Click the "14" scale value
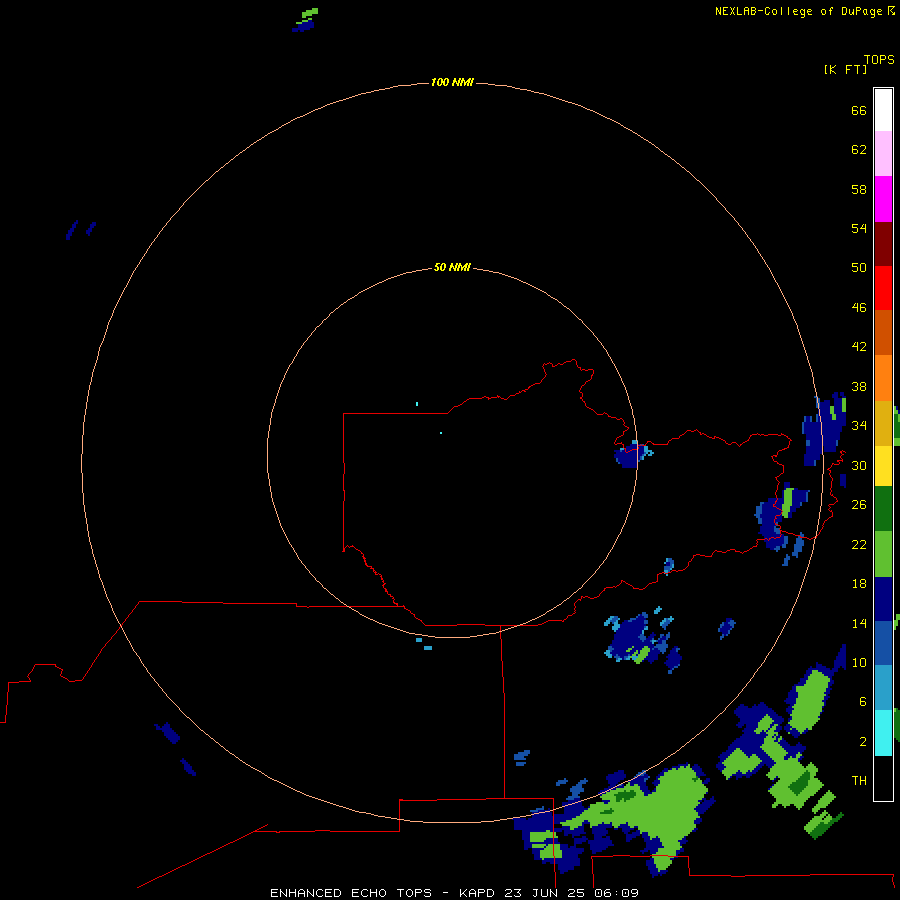This screenshot has width=900, height=900. click(859, 623)
